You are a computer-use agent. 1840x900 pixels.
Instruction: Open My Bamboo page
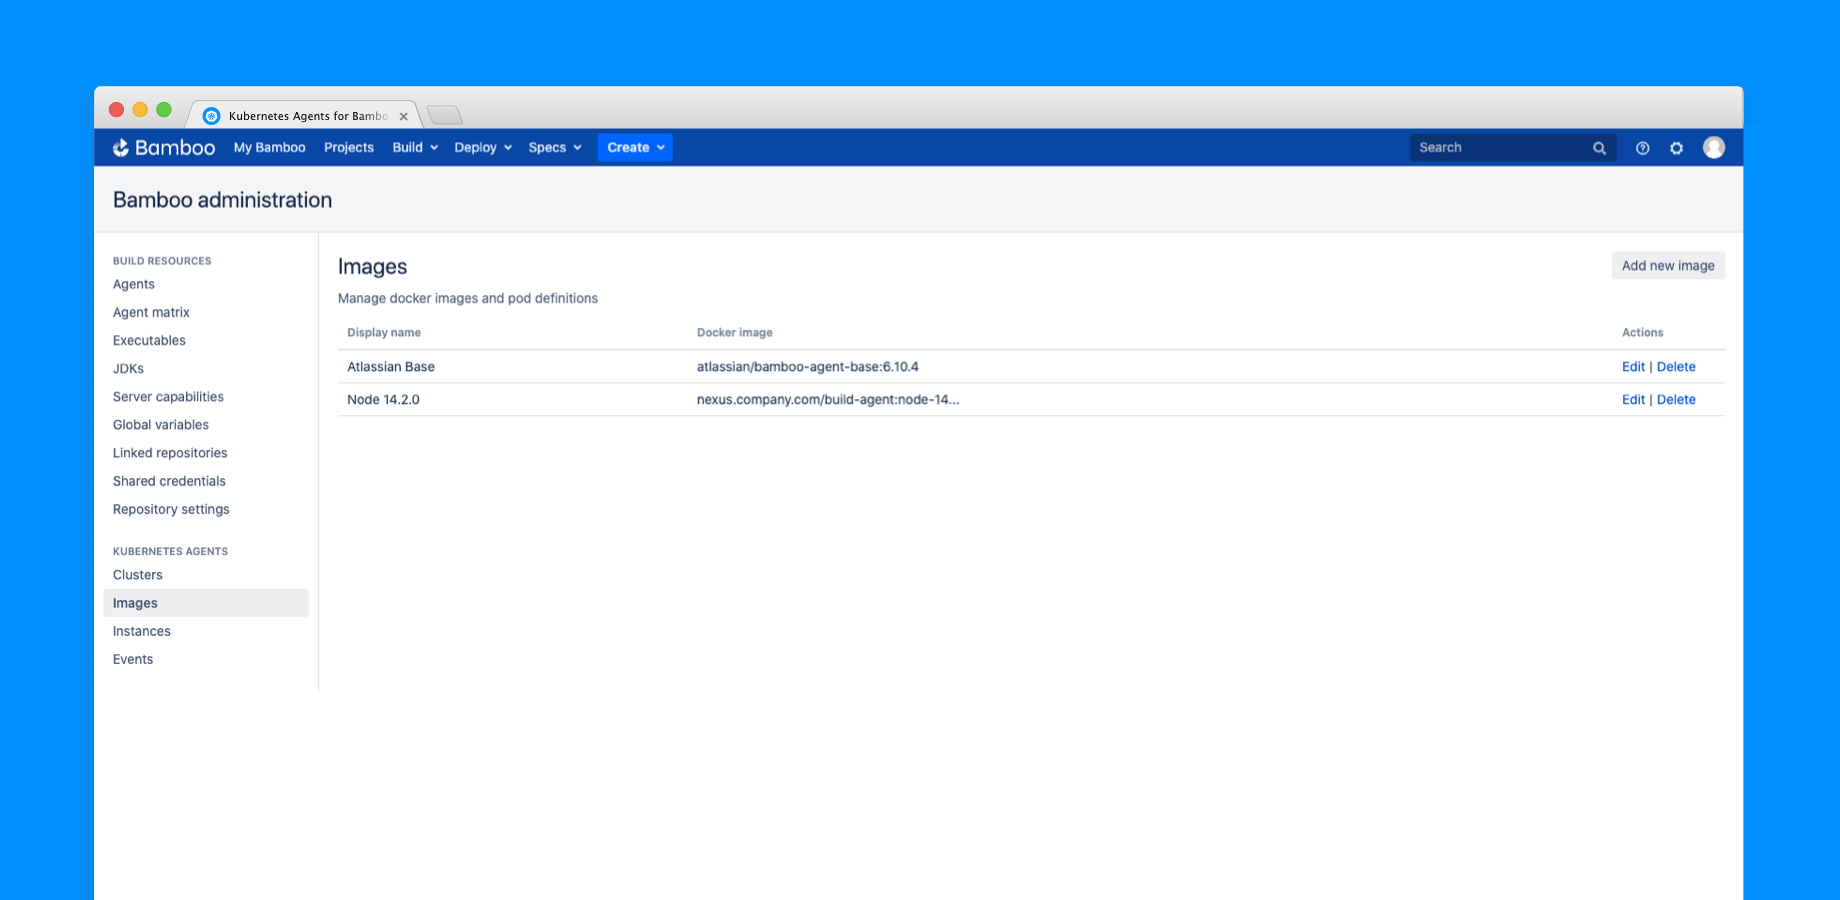(x=269, y=147)
